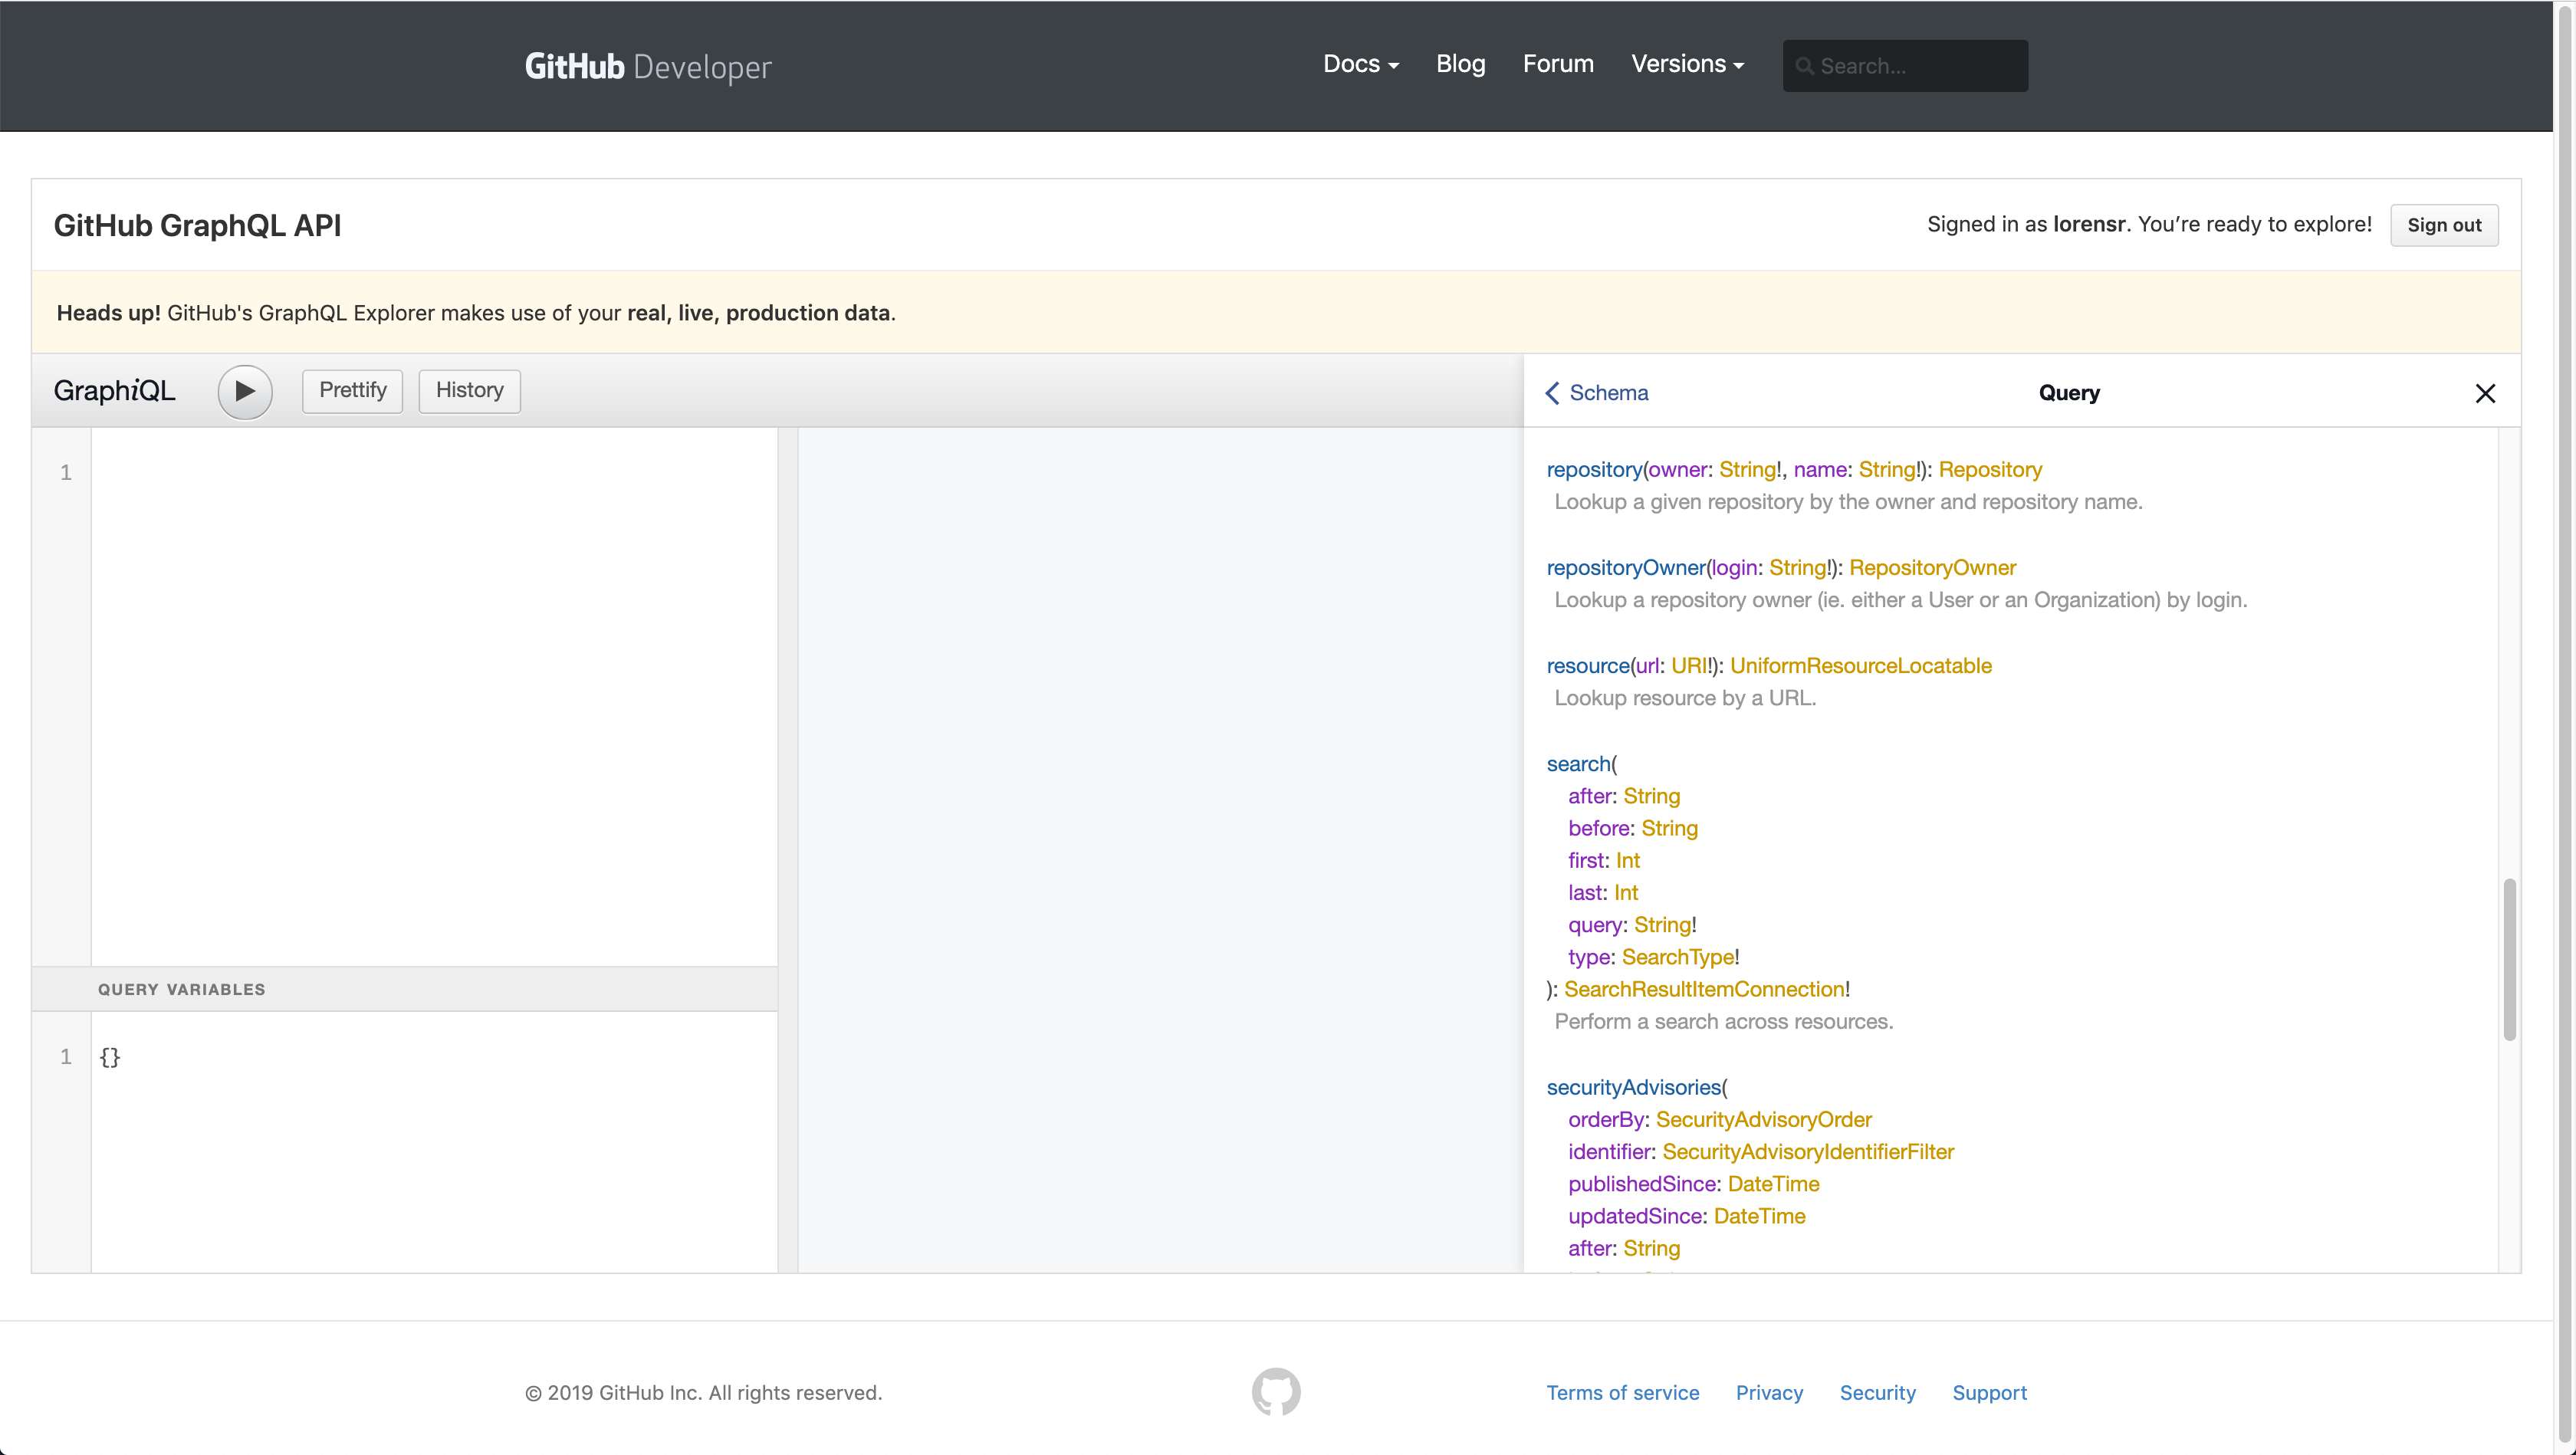Screen dimensions: 2576x1455
Task: Prettify the query text
Action: (352, 390)
